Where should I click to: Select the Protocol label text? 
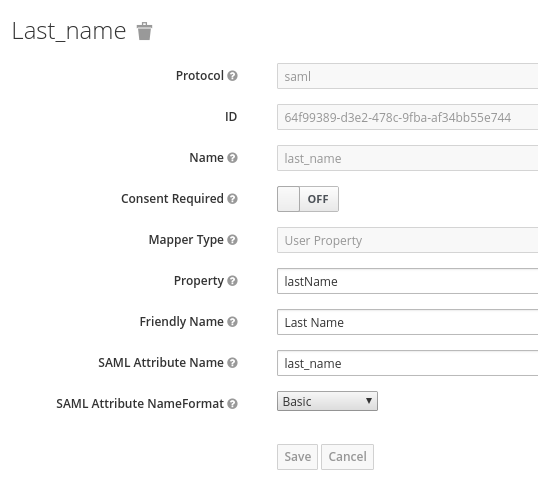pos(200,76)
